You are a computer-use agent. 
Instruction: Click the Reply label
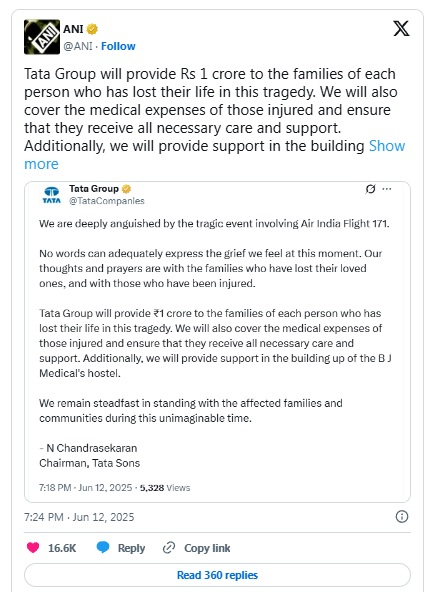point(131,548)
